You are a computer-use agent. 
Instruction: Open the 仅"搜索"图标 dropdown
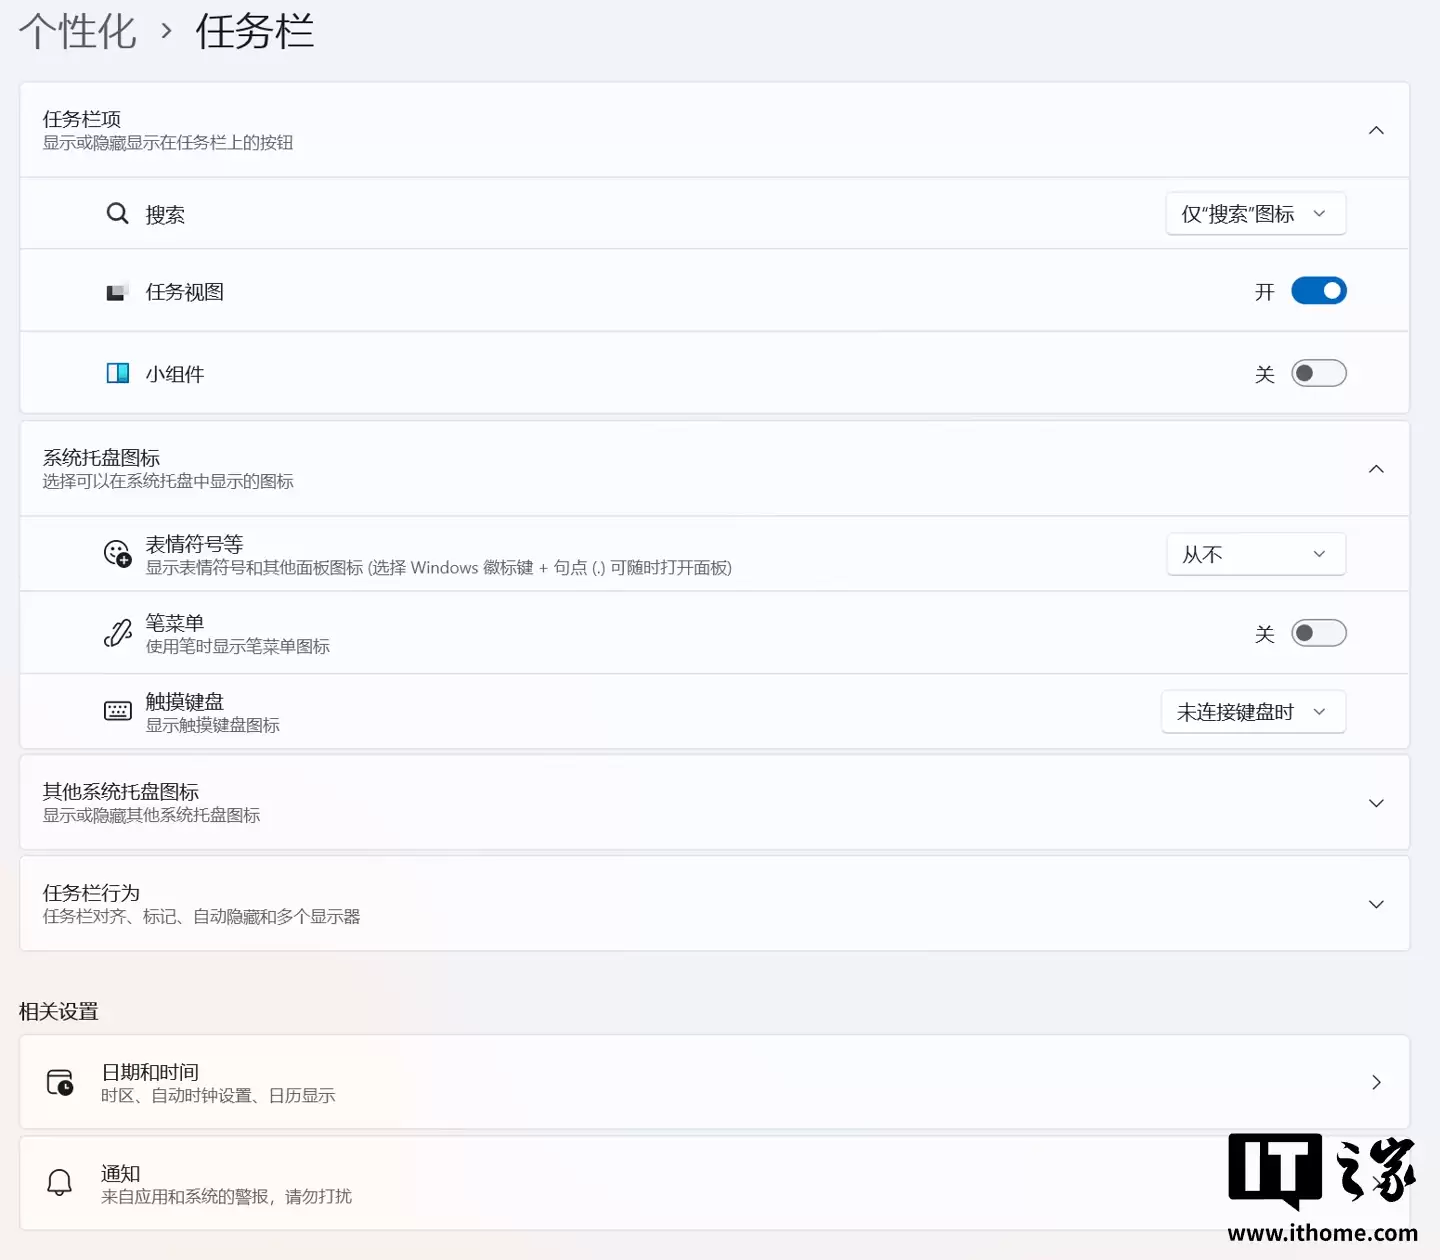point(1255,213)
